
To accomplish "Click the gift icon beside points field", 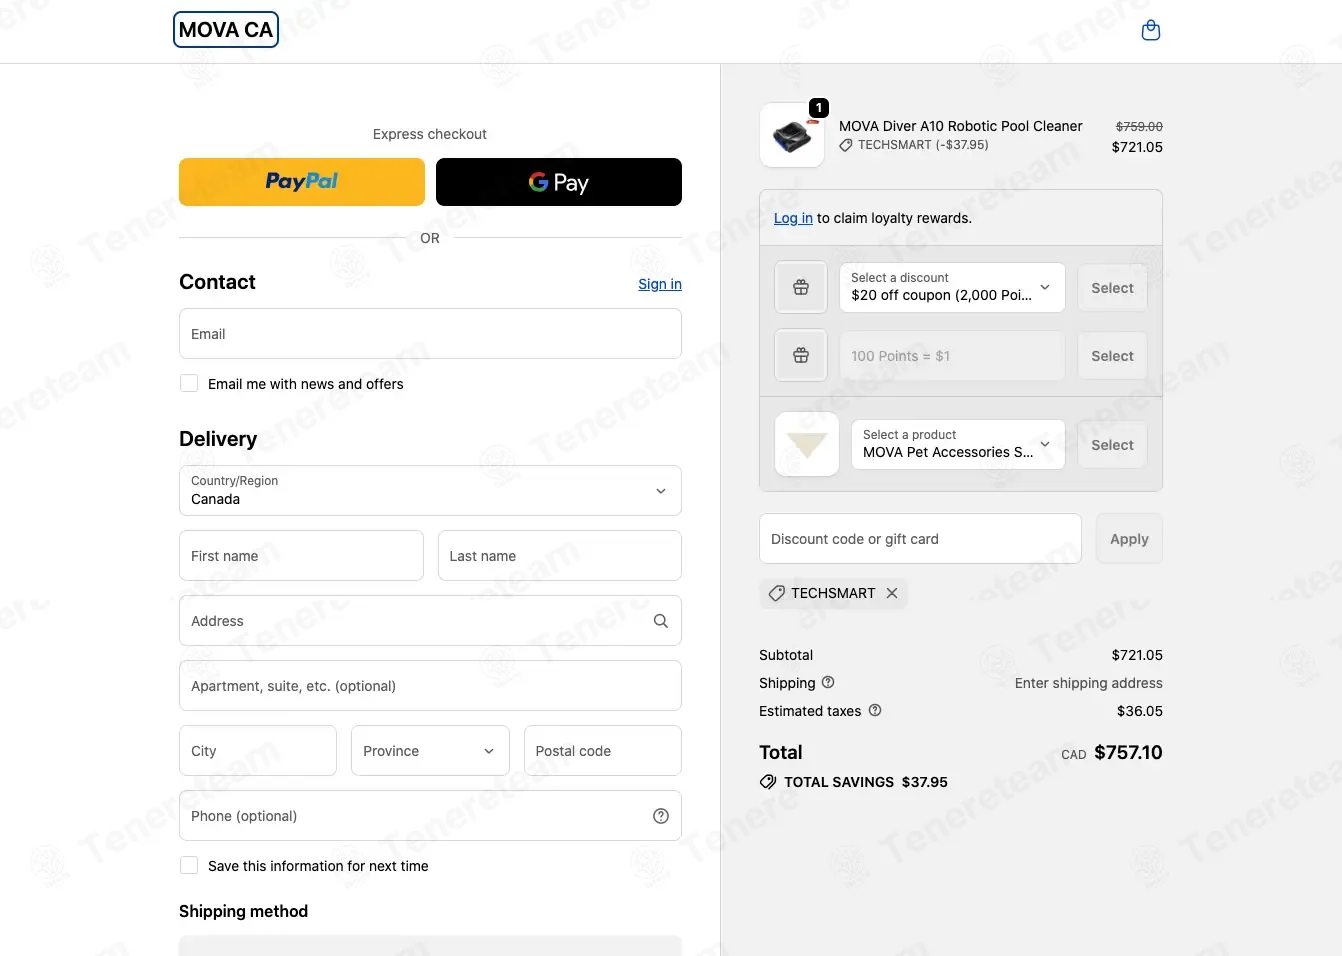I will (x=801, y=356).
